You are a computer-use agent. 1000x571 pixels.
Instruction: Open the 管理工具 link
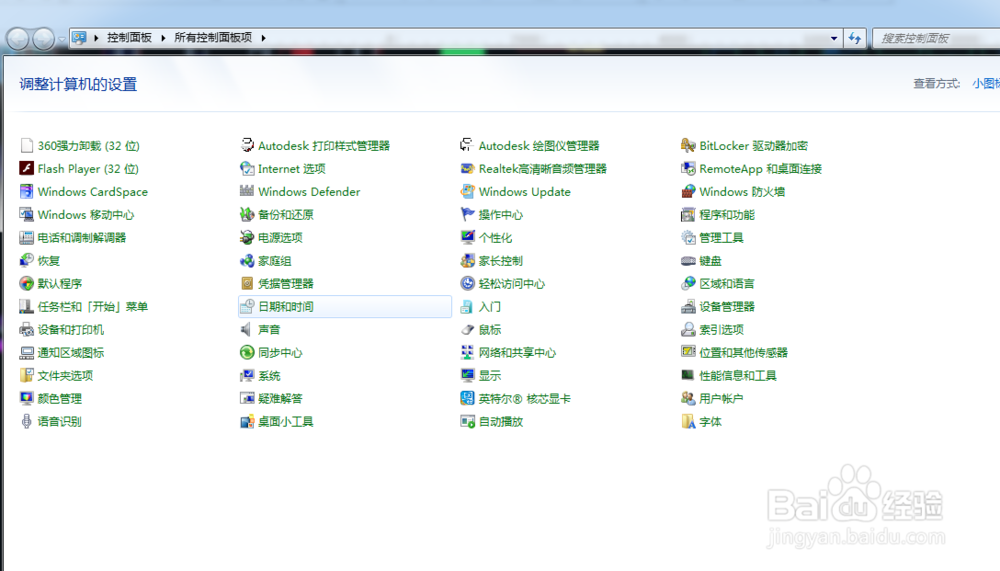pos(721,238)
